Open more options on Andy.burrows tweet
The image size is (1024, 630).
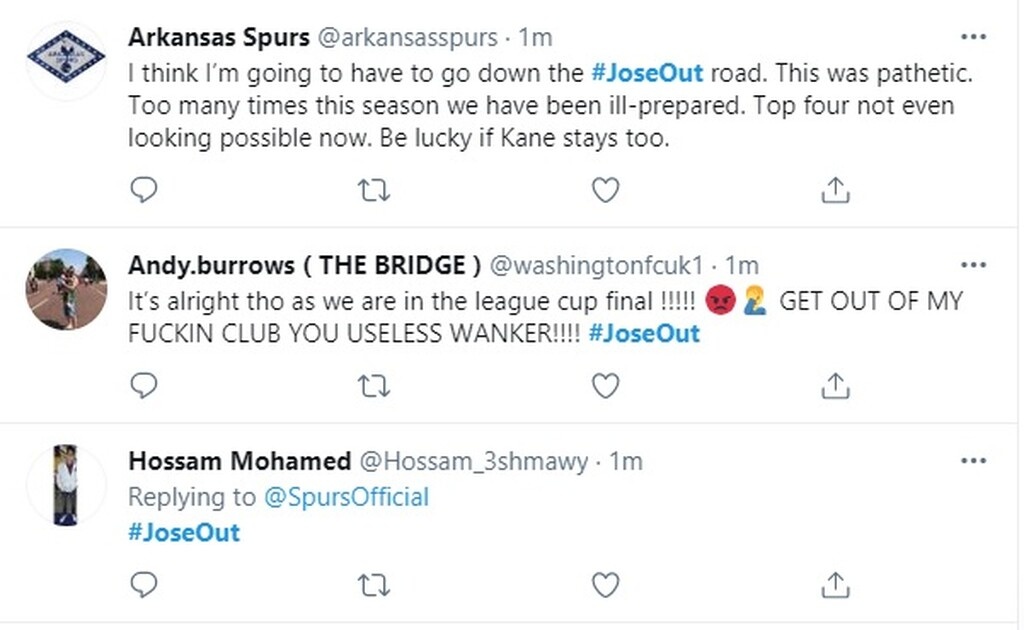pyautogui.click(x=973, y=265)
